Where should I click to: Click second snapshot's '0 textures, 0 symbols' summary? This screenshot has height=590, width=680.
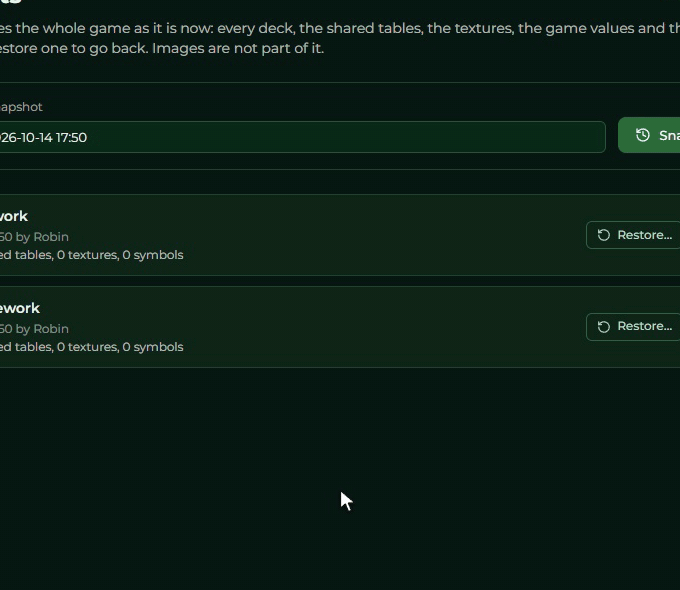[x=120, y=347]
